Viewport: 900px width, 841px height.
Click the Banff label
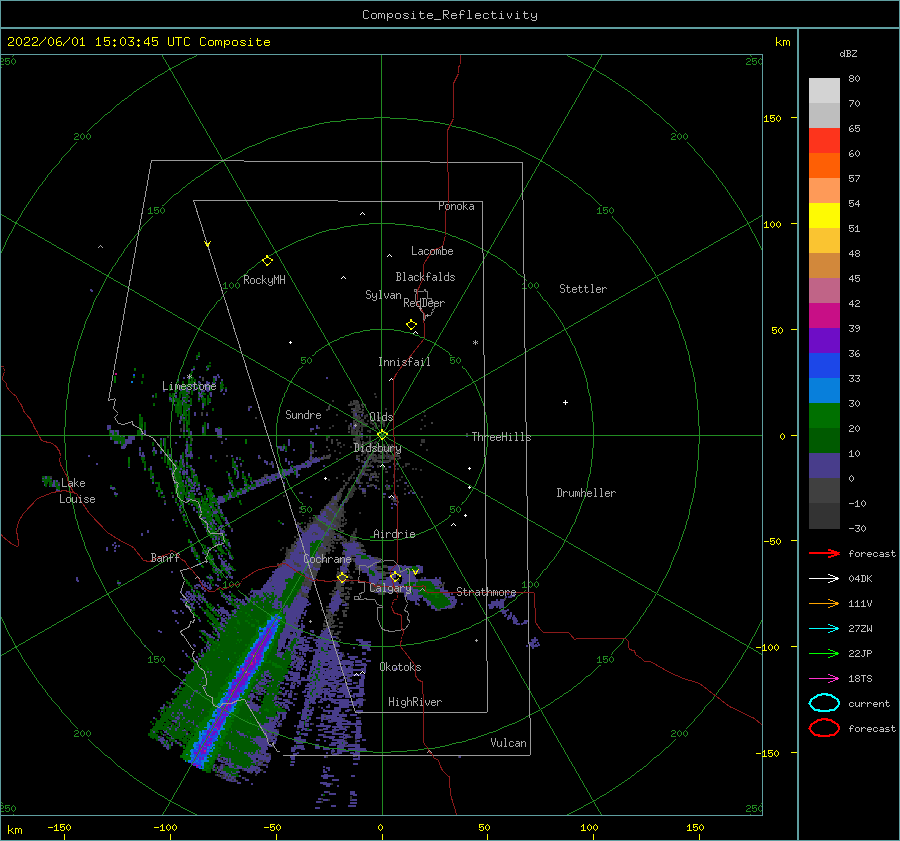(x=165, y=557)
